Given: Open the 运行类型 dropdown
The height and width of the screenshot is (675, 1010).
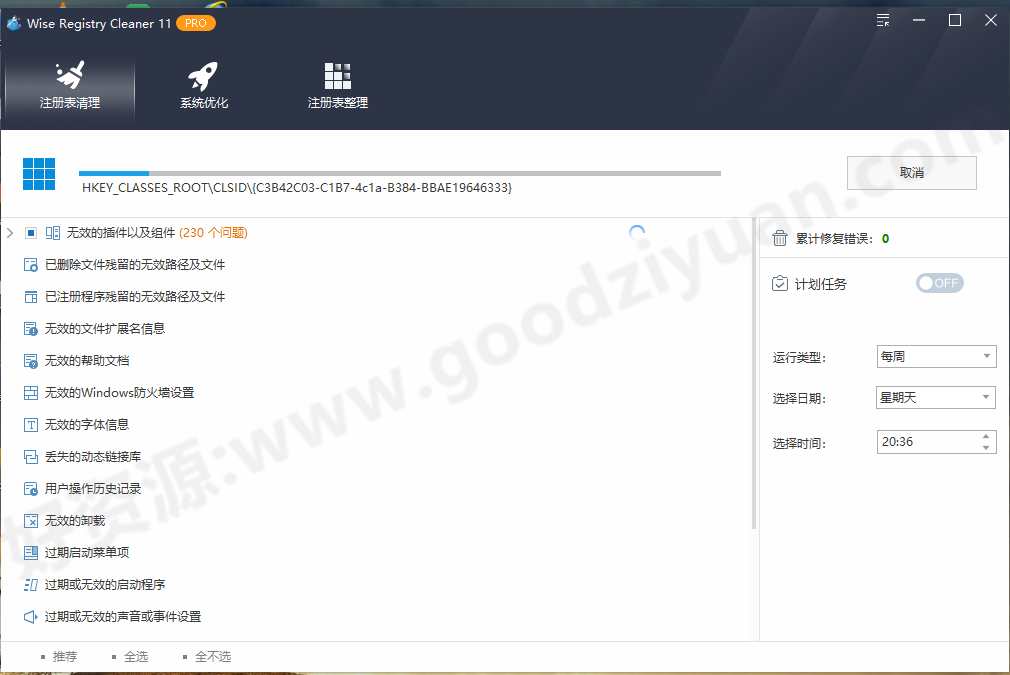Looking at the screenshot, I should [935, 356].
